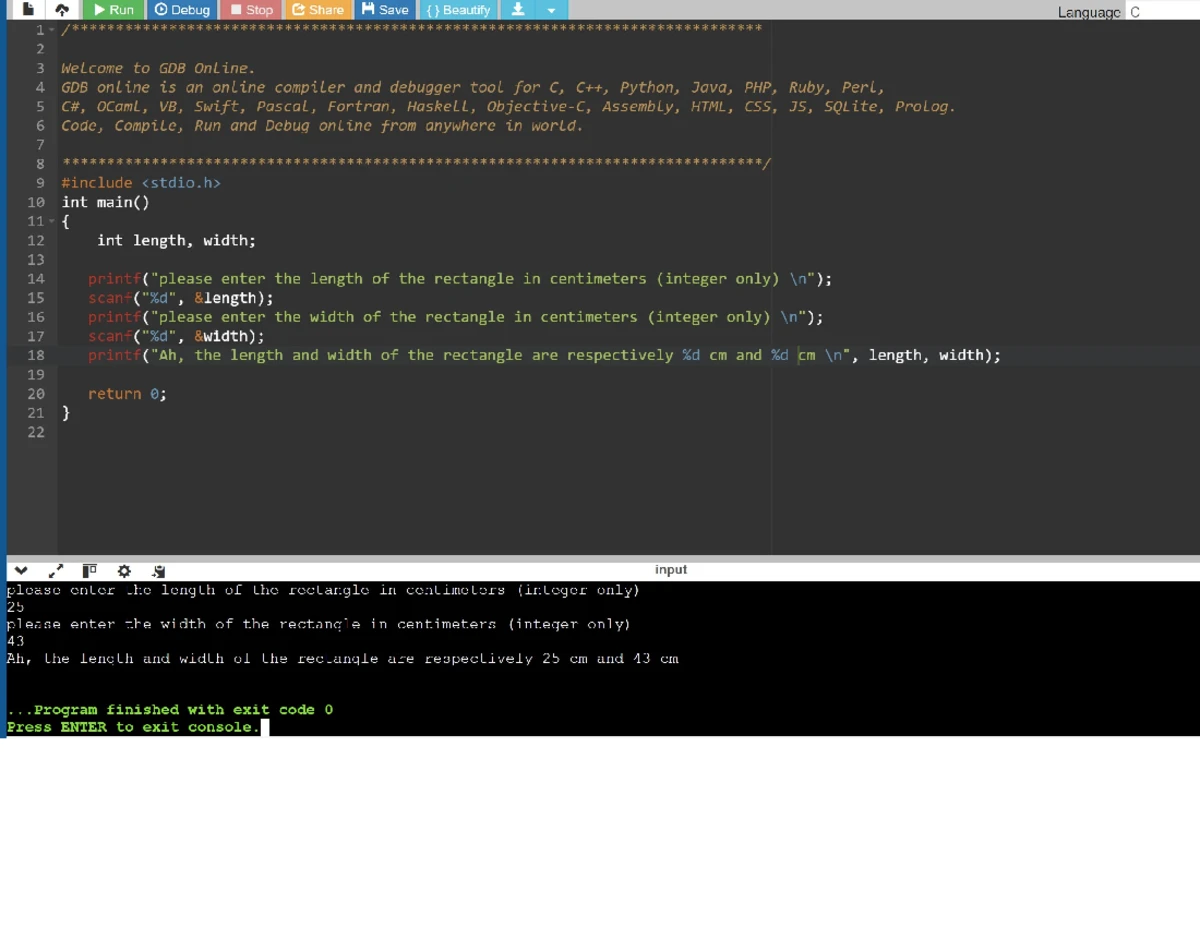Viewport: 1200px width, 927px height.
Task: Click closing brace on line 21
Action: (66, 413)
